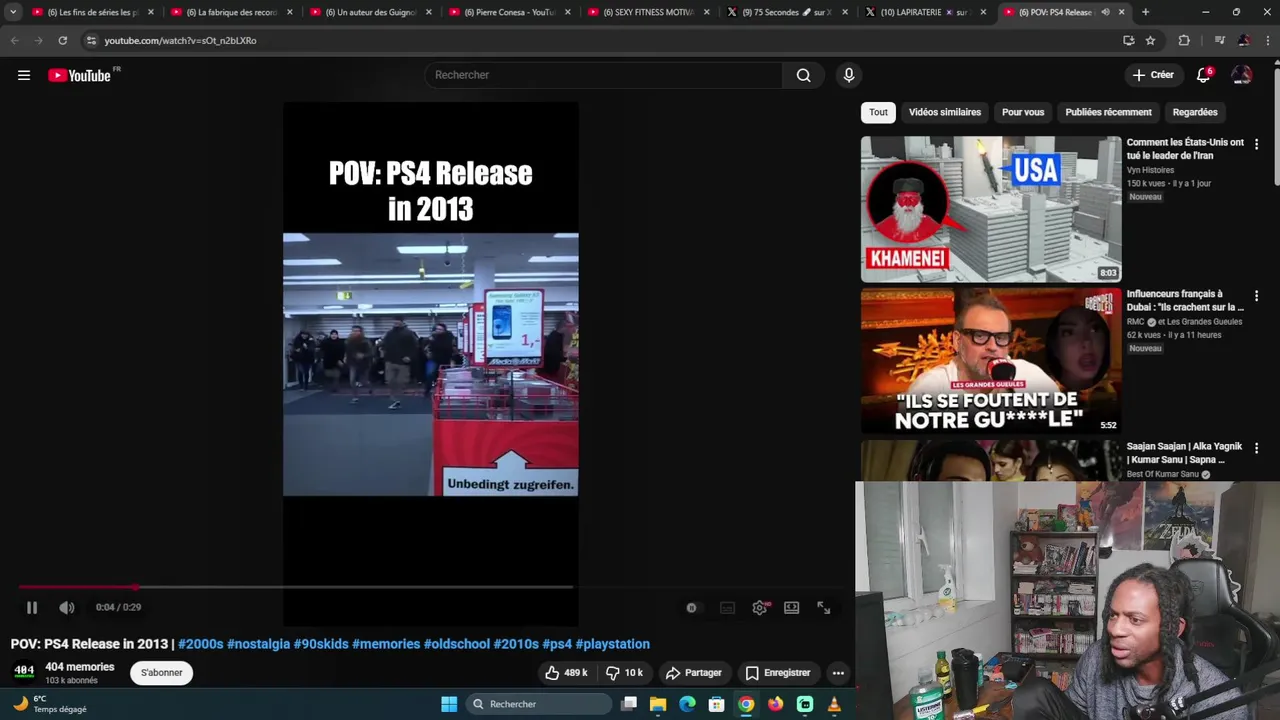This screenshot has width=1280, height=720.
Task: Toggle subtitles in the player controls
Action: pyautogui.click(x=728, y=607)
